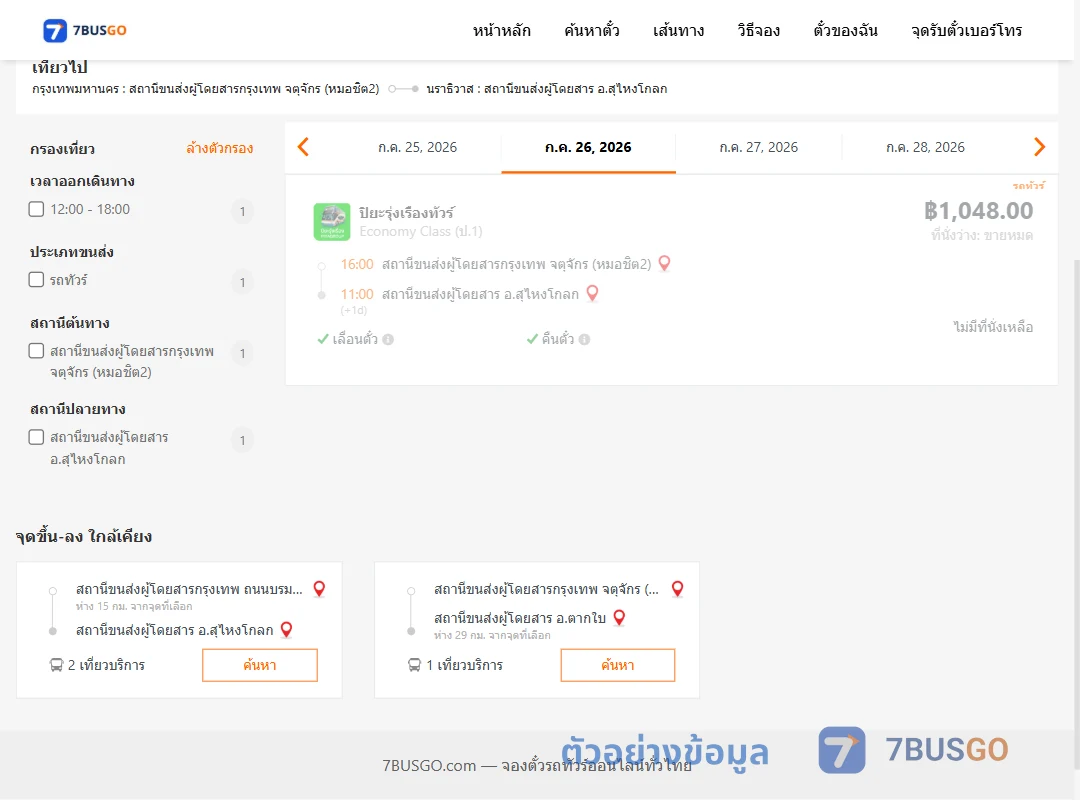Click the green checkmark next to เลื่อนตั๋ว
This screenshot has height=800, width=1080.
click(323, 339)
